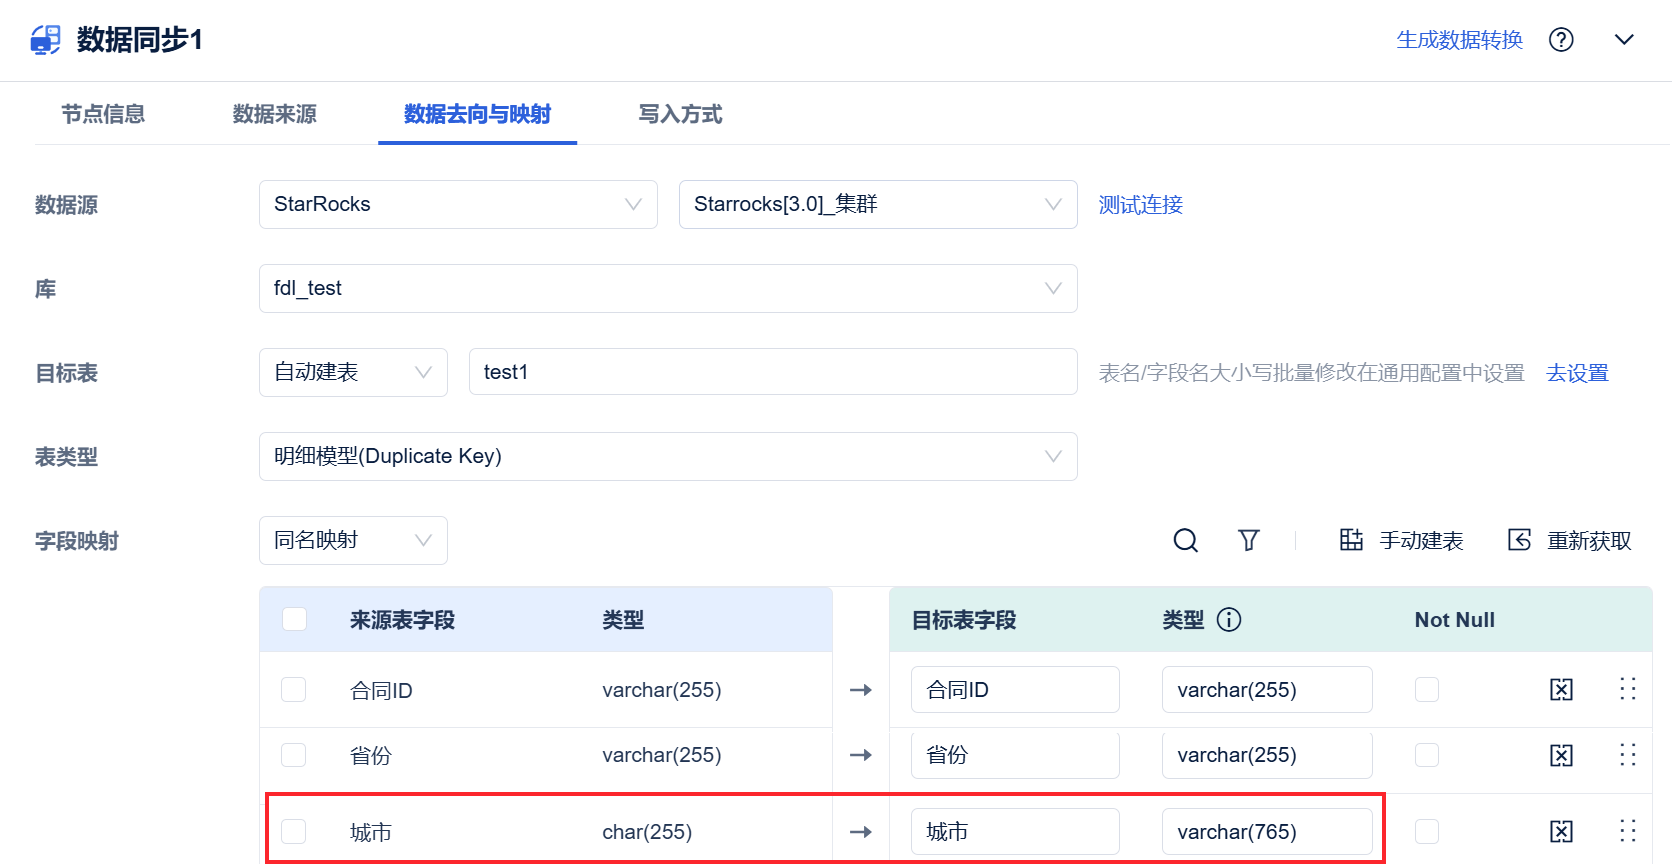Viewport: 1672px width, 864px height.
Task: Switch to the 写入方式 tab
Action: (680, 114)
